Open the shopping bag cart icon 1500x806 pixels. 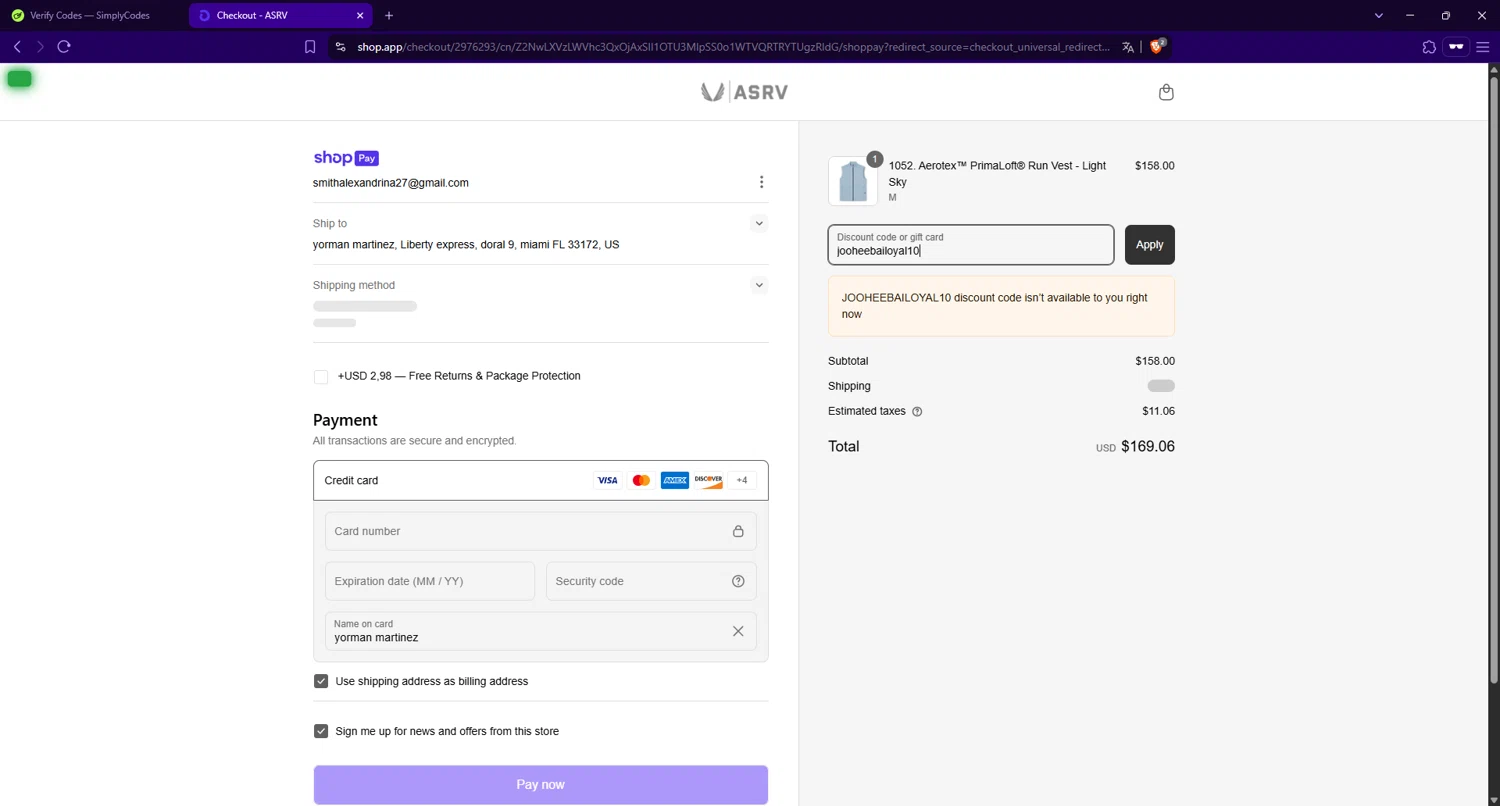point(1166,92)
